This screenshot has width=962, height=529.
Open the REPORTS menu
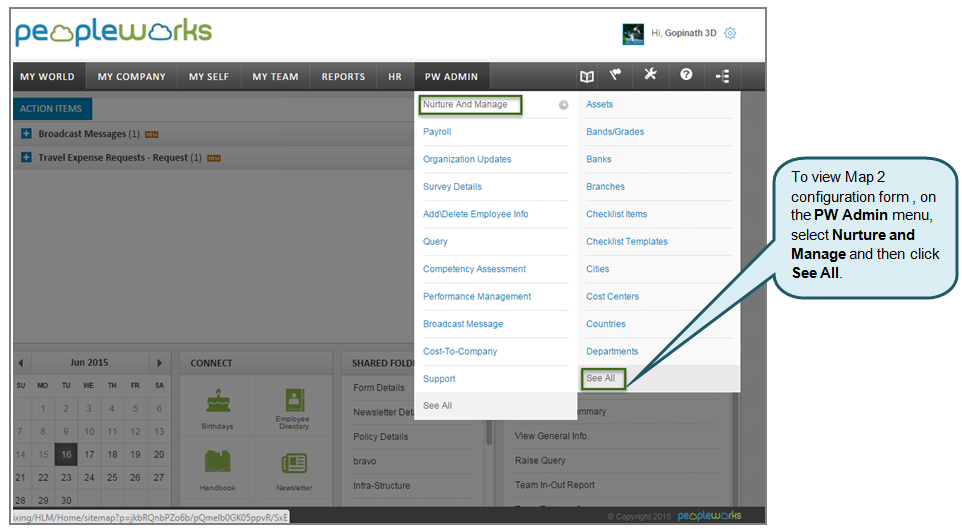[343, 77]
